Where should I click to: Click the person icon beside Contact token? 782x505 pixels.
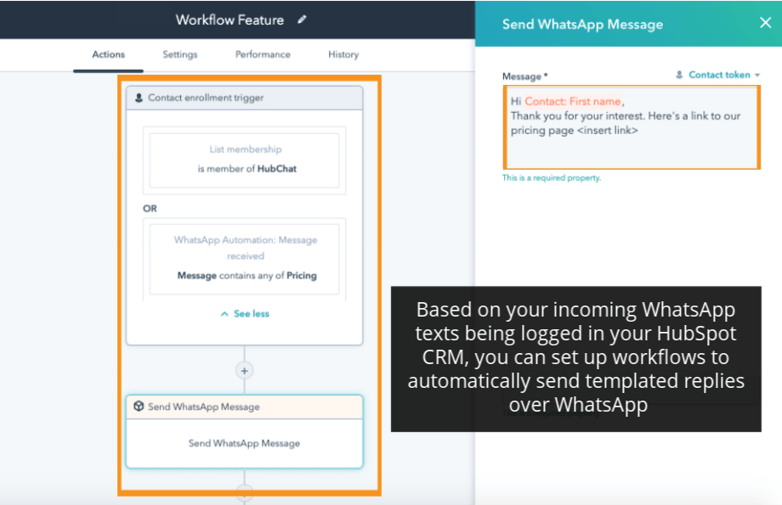click(679, 75)
